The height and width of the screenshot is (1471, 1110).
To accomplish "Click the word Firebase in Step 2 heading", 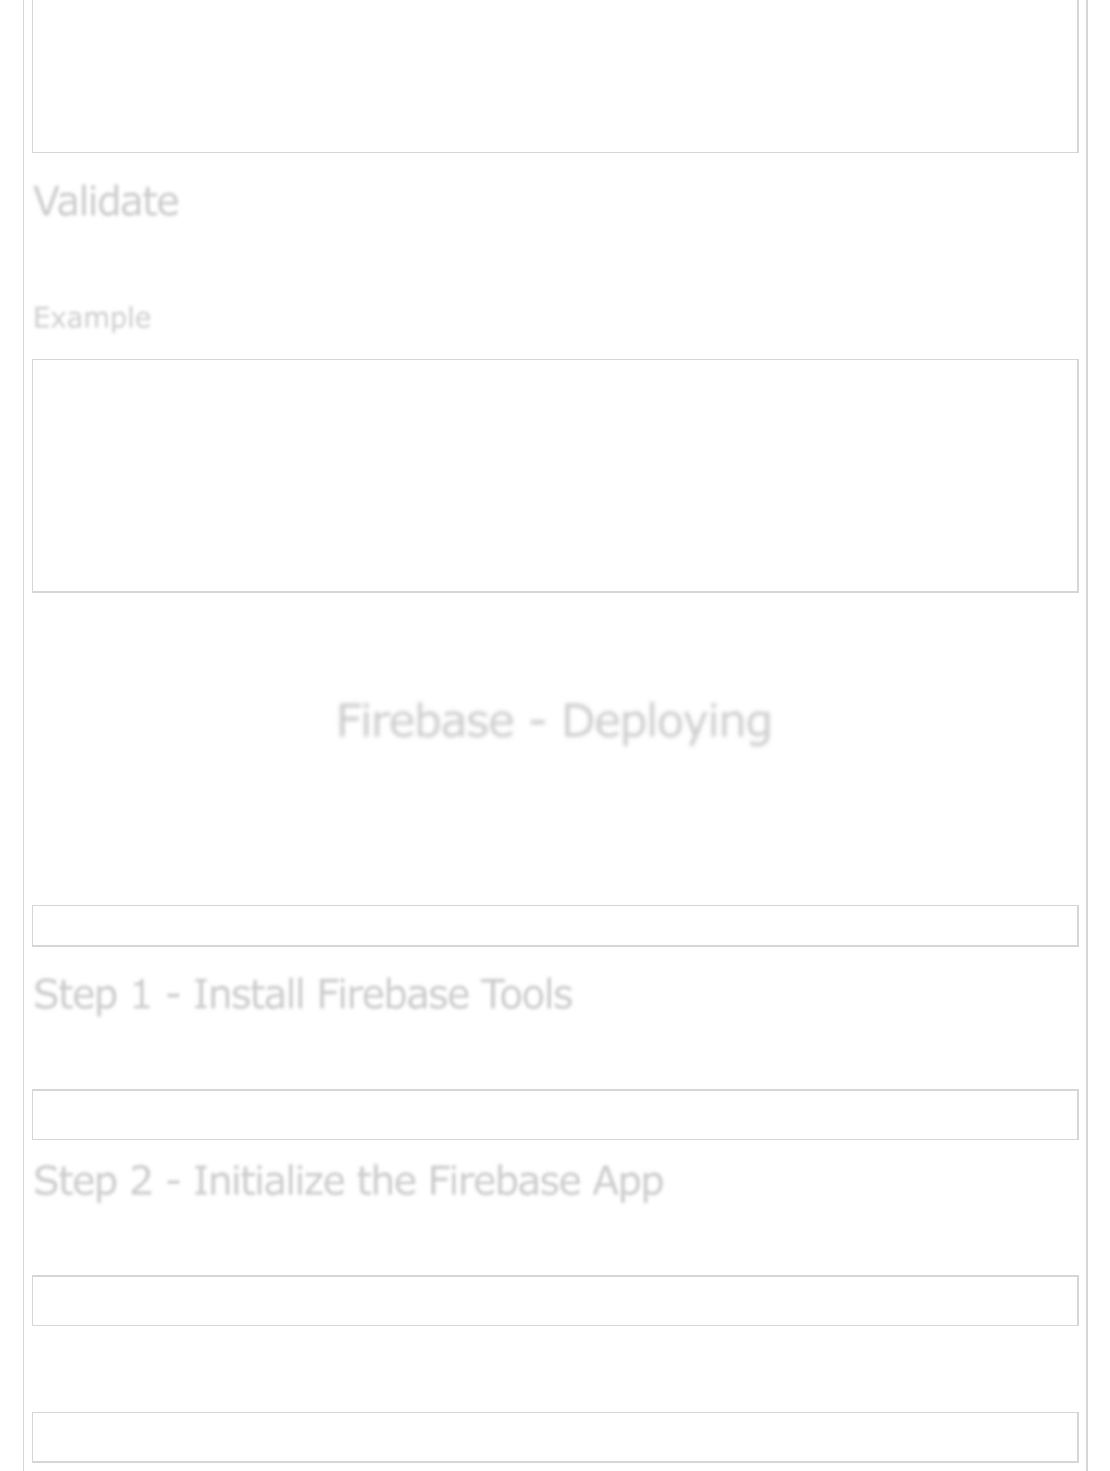I will pyautogui.click(x=503, y=1181).
